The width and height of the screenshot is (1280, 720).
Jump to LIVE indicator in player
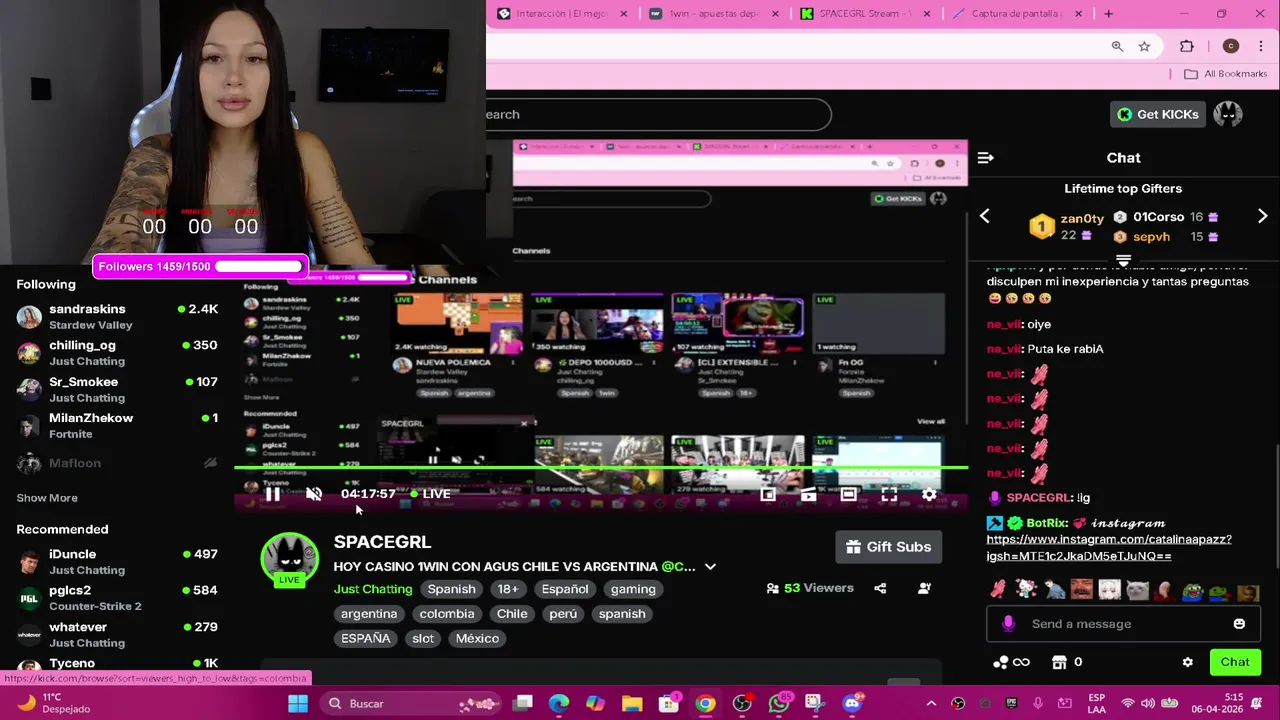(x=430, y=494)
